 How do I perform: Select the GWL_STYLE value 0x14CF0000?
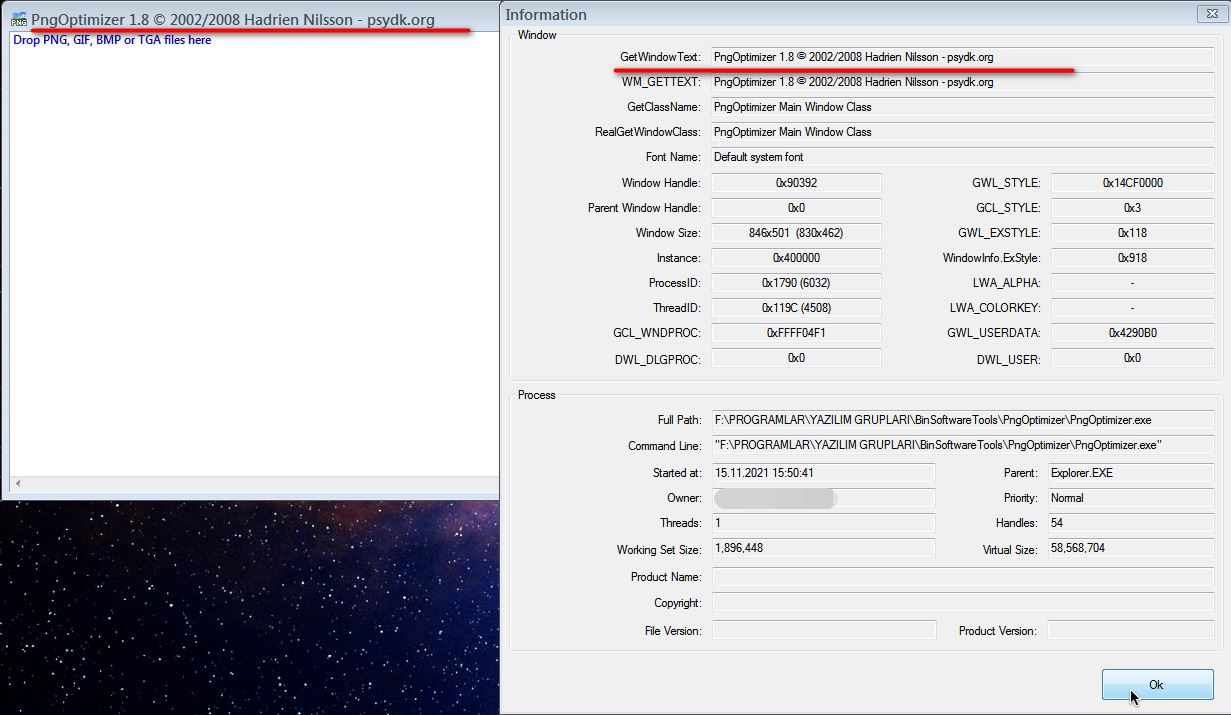(x=1132, y=183)
